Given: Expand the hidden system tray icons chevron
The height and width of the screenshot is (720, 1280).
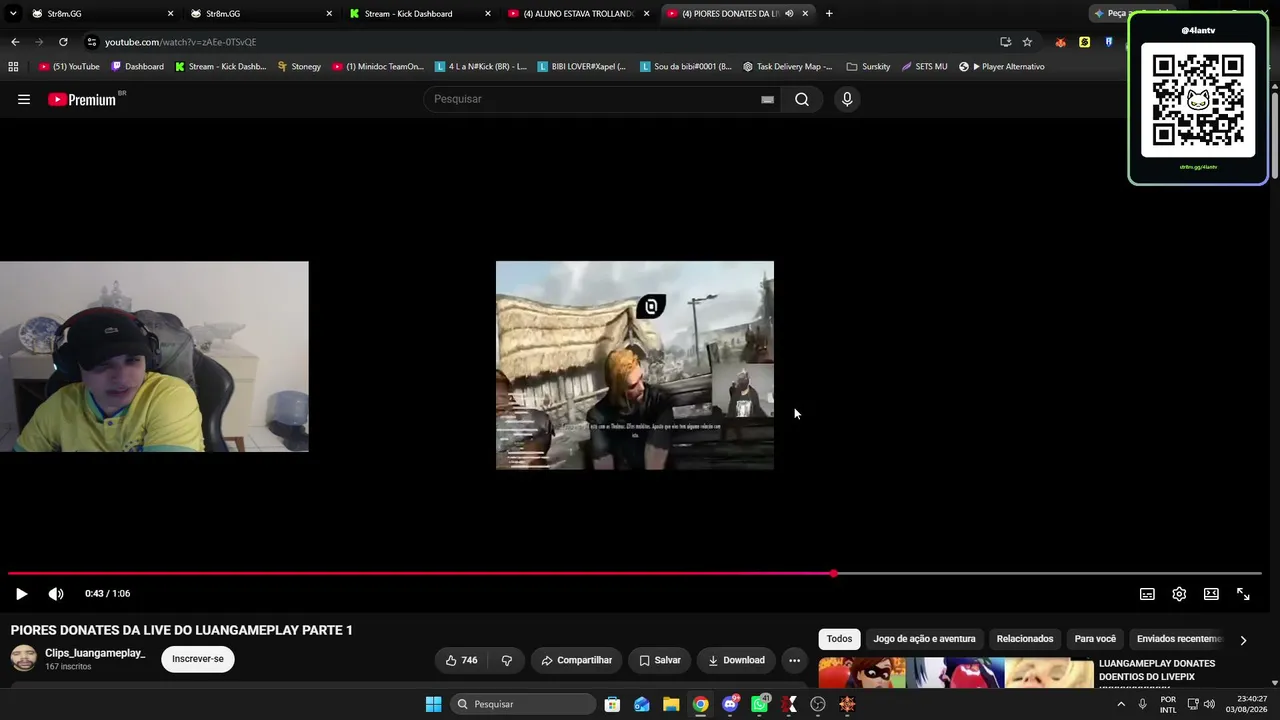Looking at the screenshot, I should 1120,704.
